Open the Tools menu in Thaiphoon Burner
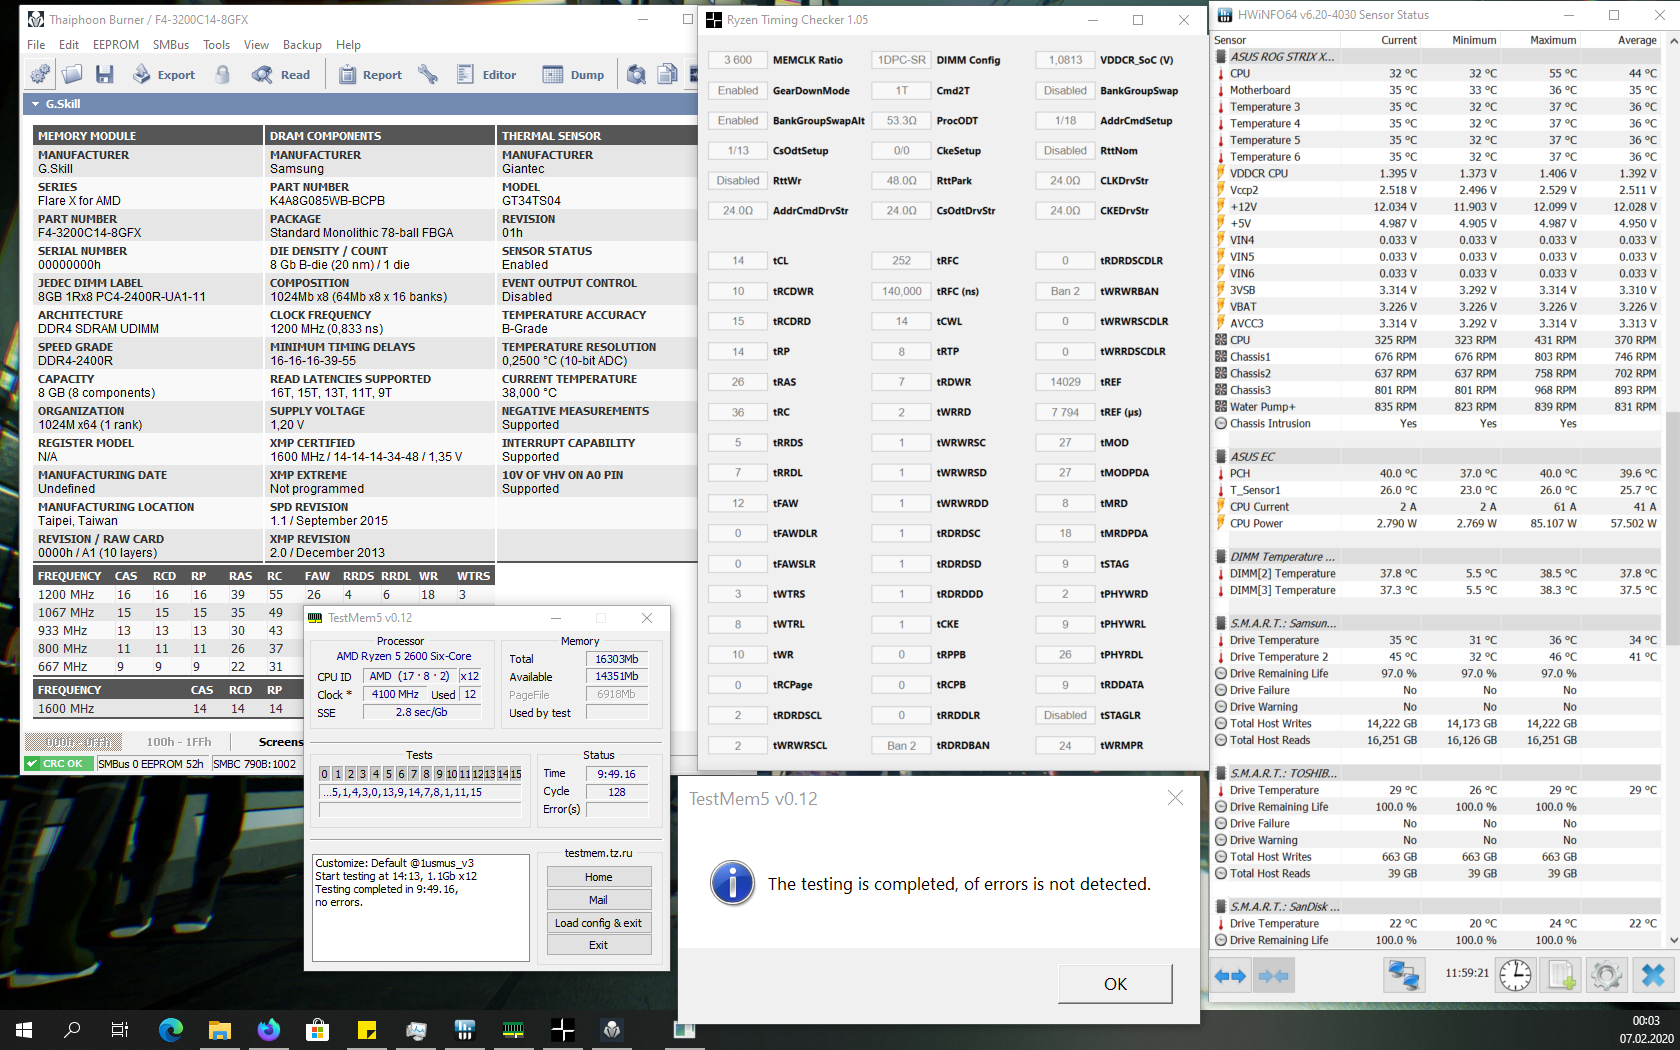The image size is (1680, 1050). pos(216,45)
